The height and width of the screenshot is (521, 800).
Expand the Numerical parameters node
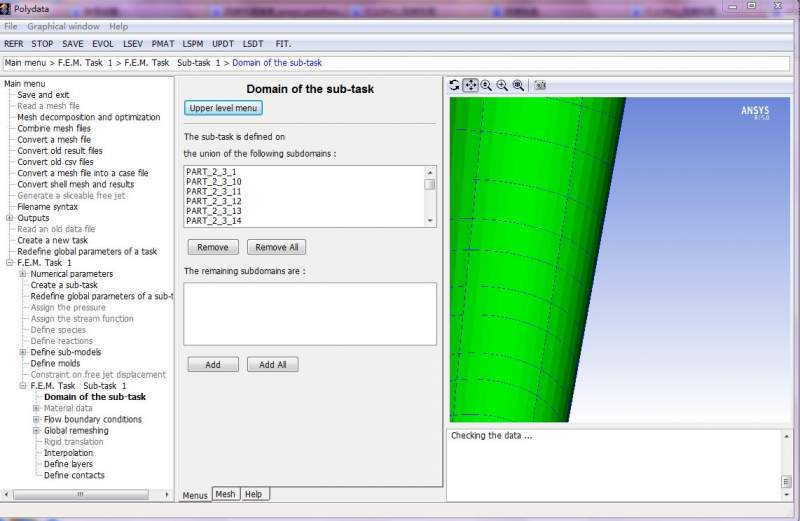point(22,274)
